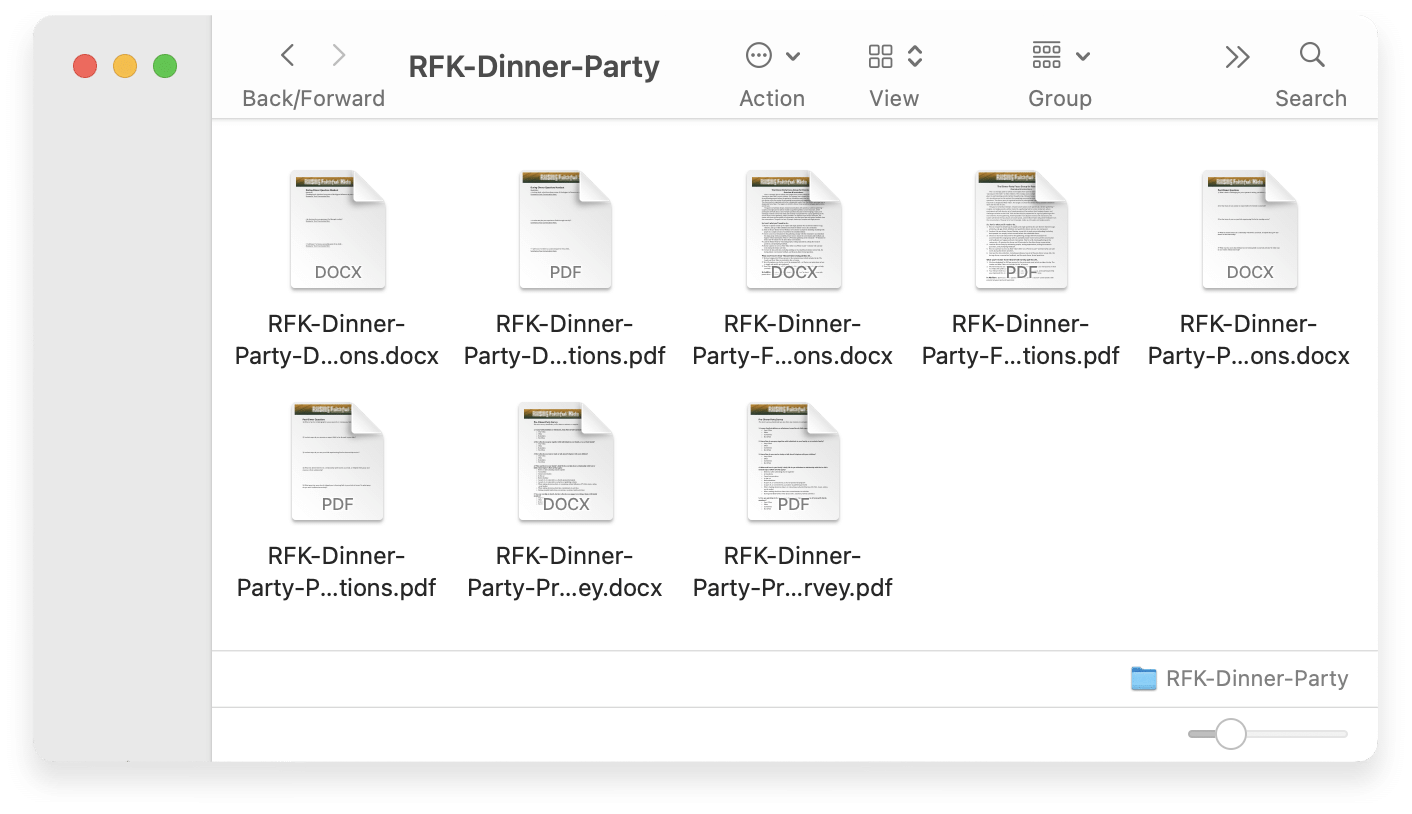Viewport: 1412px width, 814px height.
Task: Select the RFK-Dinner-Party-D...tions.pdf file icon
Action: pyautogui.click(x=566, y=230)
